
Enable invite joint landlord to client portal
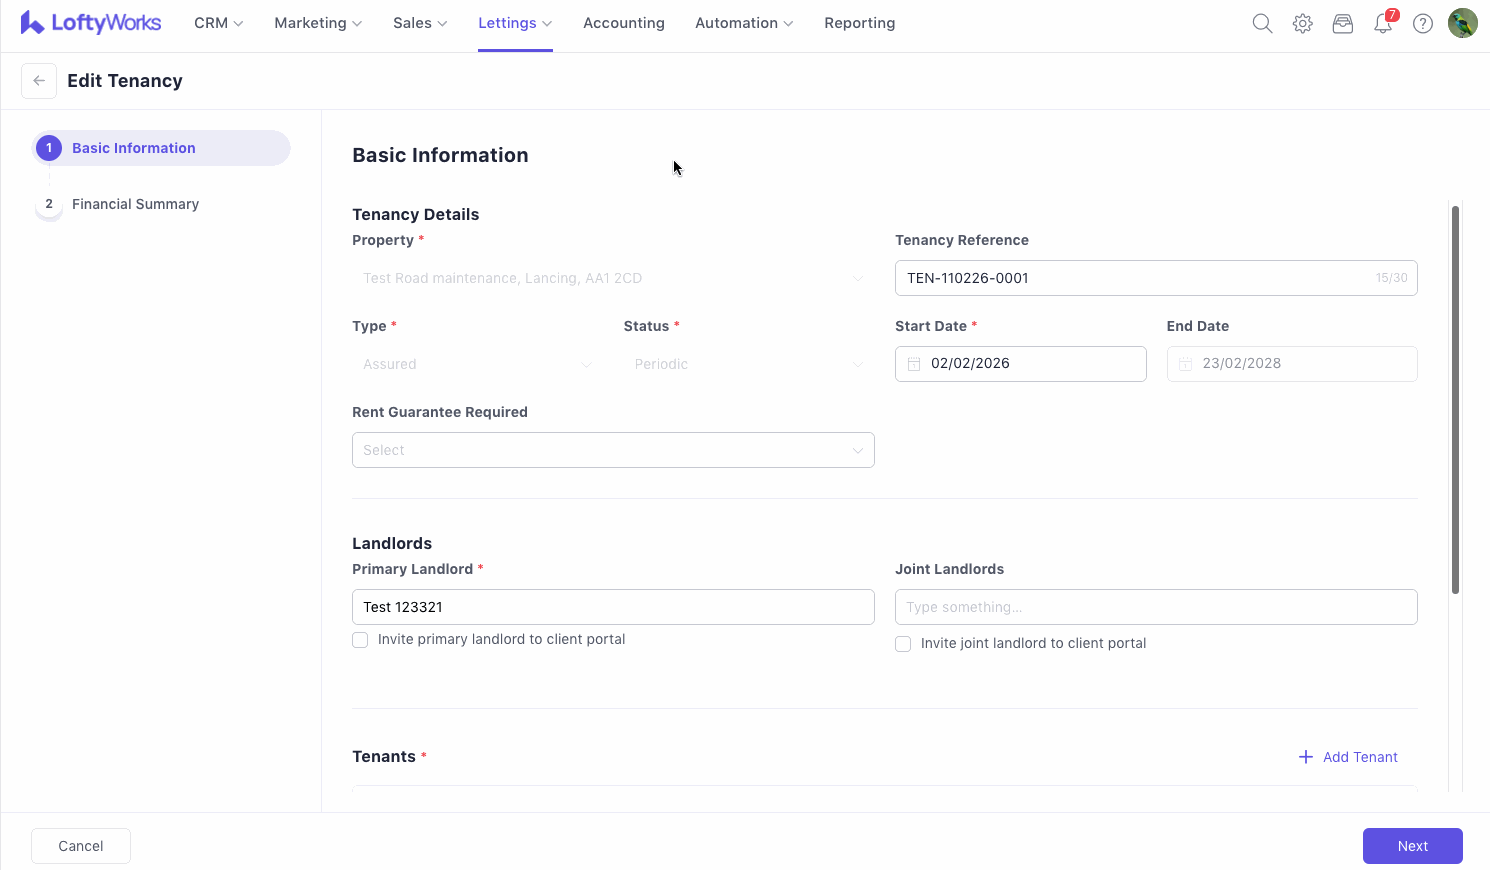tap(903, 644)
